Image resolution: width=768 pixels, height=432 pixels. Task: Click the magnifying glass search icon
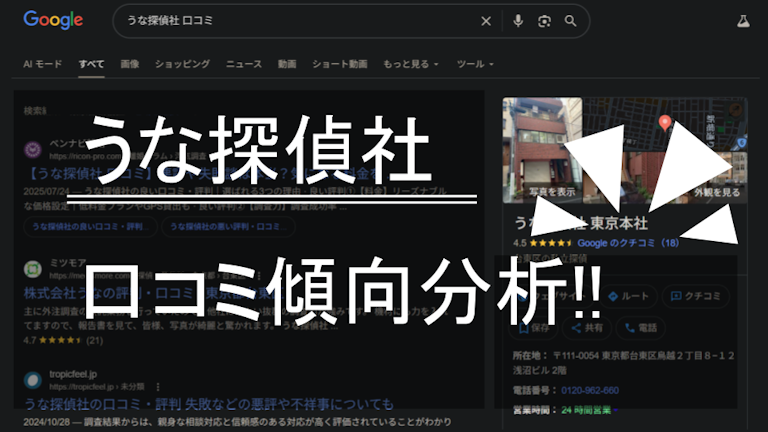pos(570,21)
